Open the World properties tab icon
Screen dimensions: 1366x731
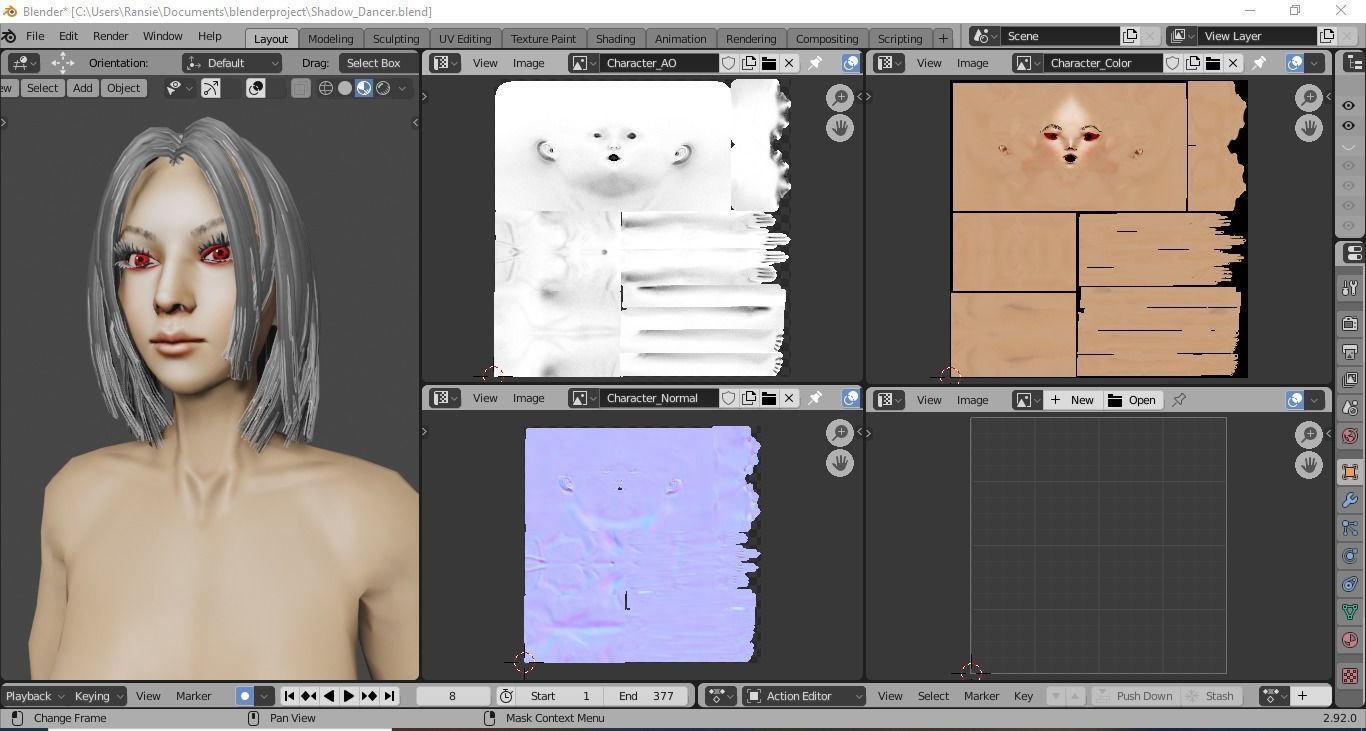coord(1350,436)
